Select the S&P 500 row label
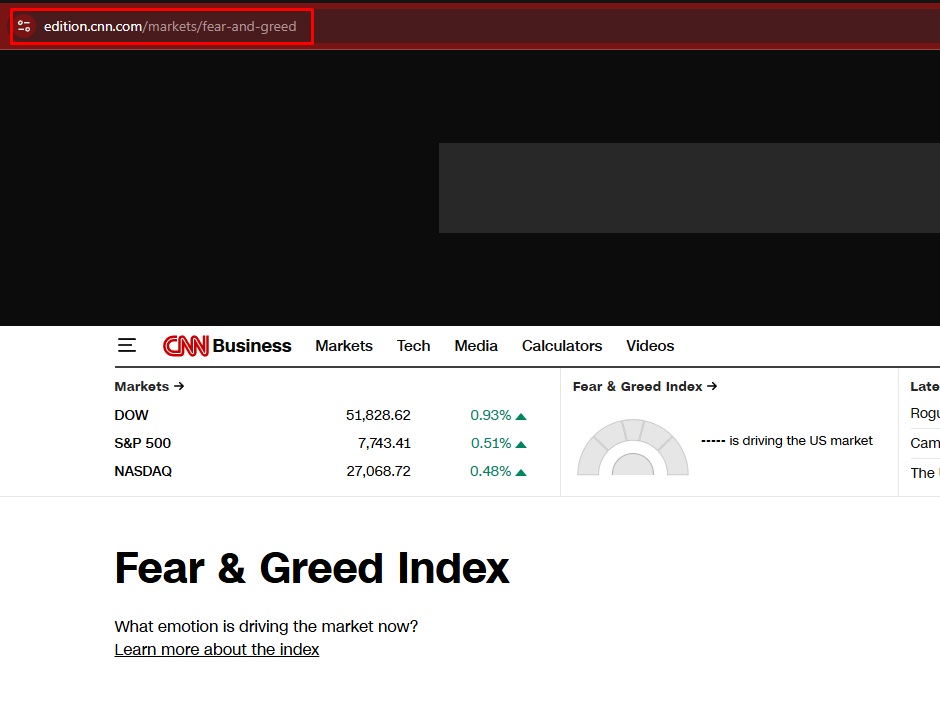Viewport: 940px width, 728px height. click(143, 443)
